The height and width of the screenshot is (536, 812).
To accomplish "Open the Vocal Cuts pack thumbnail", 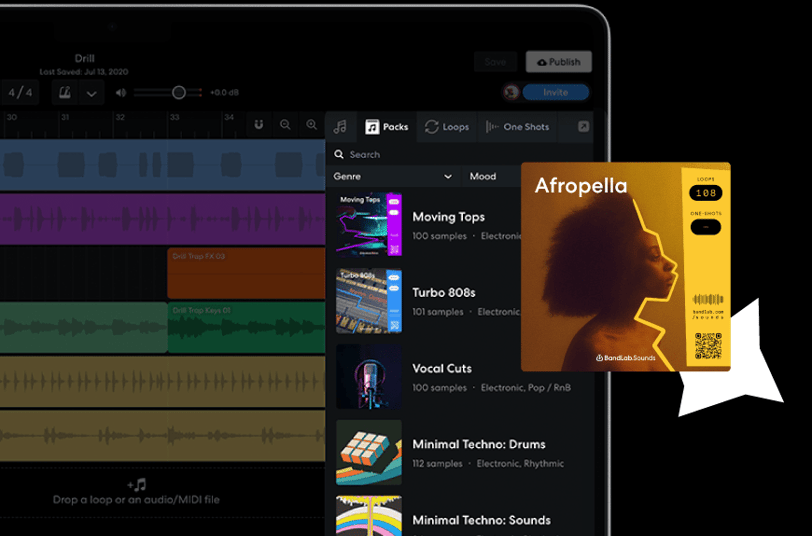I will pos(369,376).
